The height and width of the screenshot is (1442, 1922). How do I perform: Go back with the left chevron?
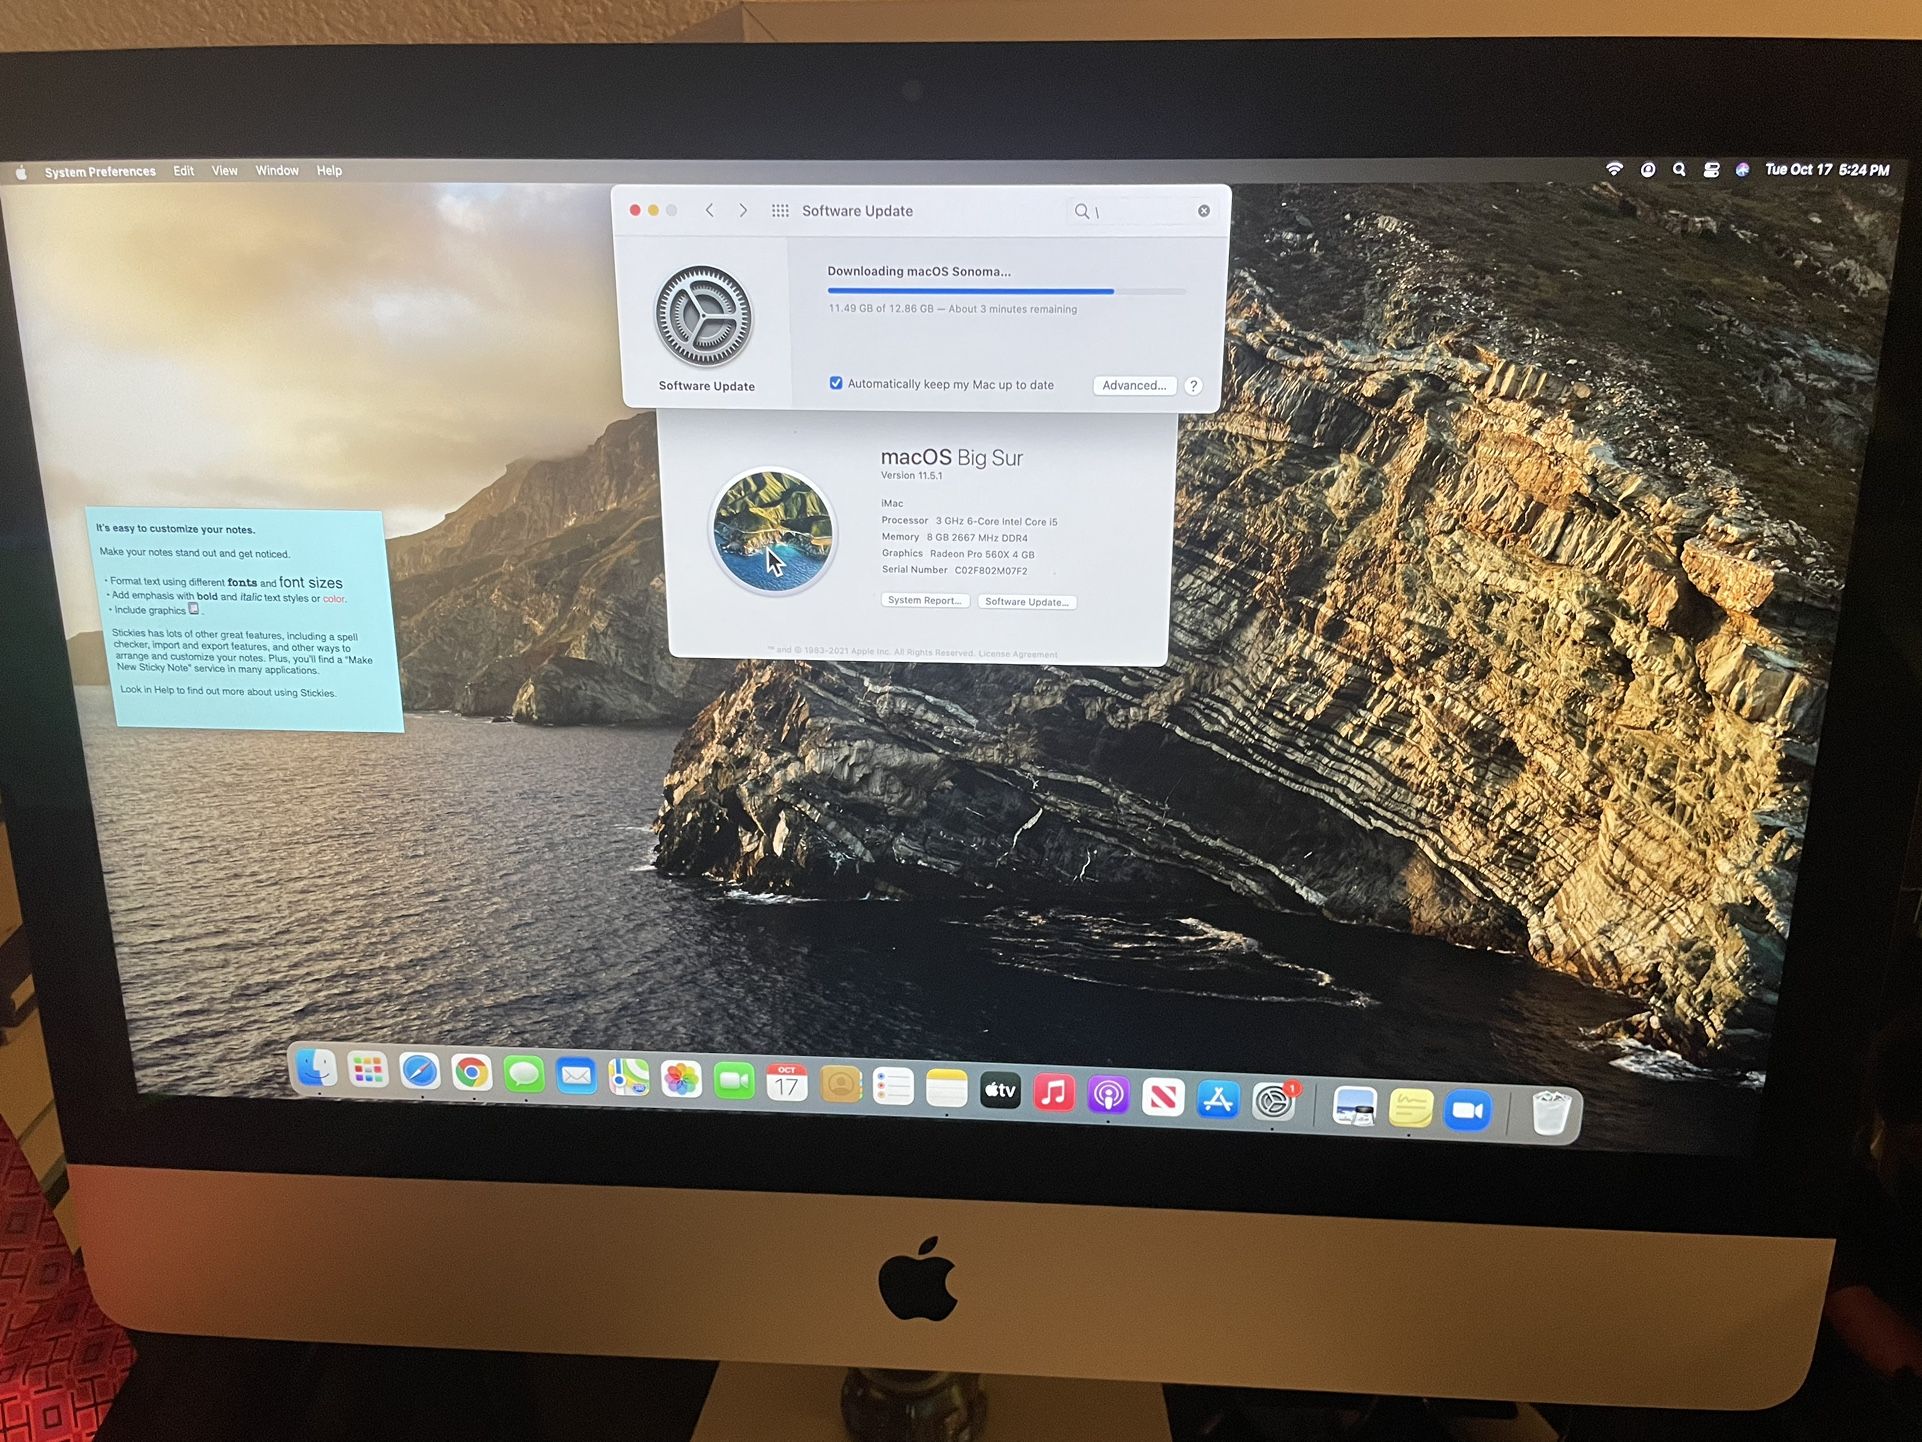click(x=709, y=210)
